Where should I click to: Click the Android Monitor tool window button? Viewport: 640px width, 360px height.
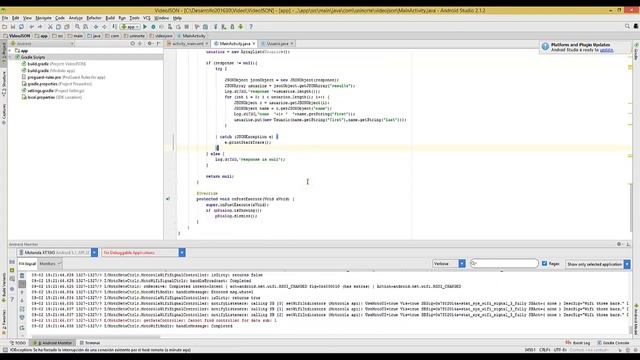coord(52,343)
